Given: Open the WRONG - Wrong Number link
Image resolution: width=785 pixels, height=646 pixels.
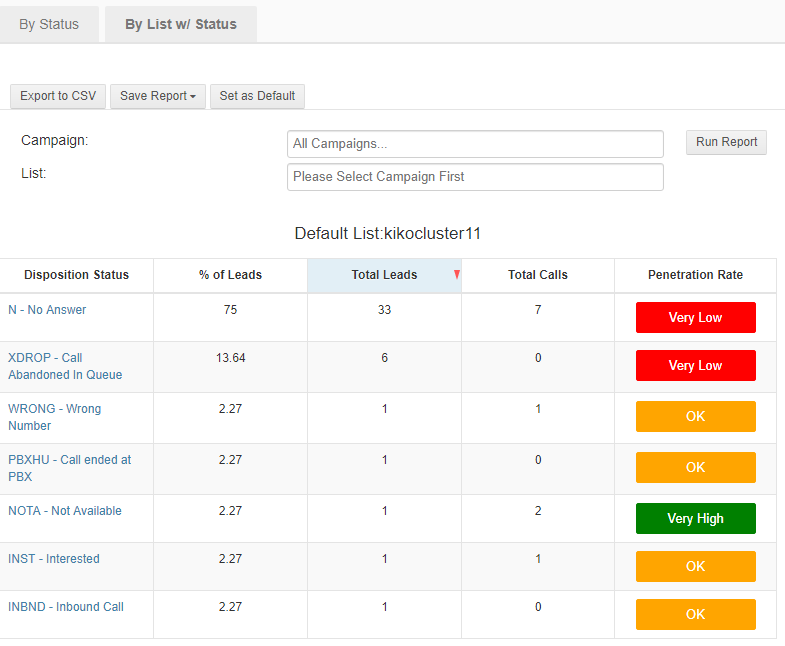Looking at the screenshot, I should click(x=54, y=417).
